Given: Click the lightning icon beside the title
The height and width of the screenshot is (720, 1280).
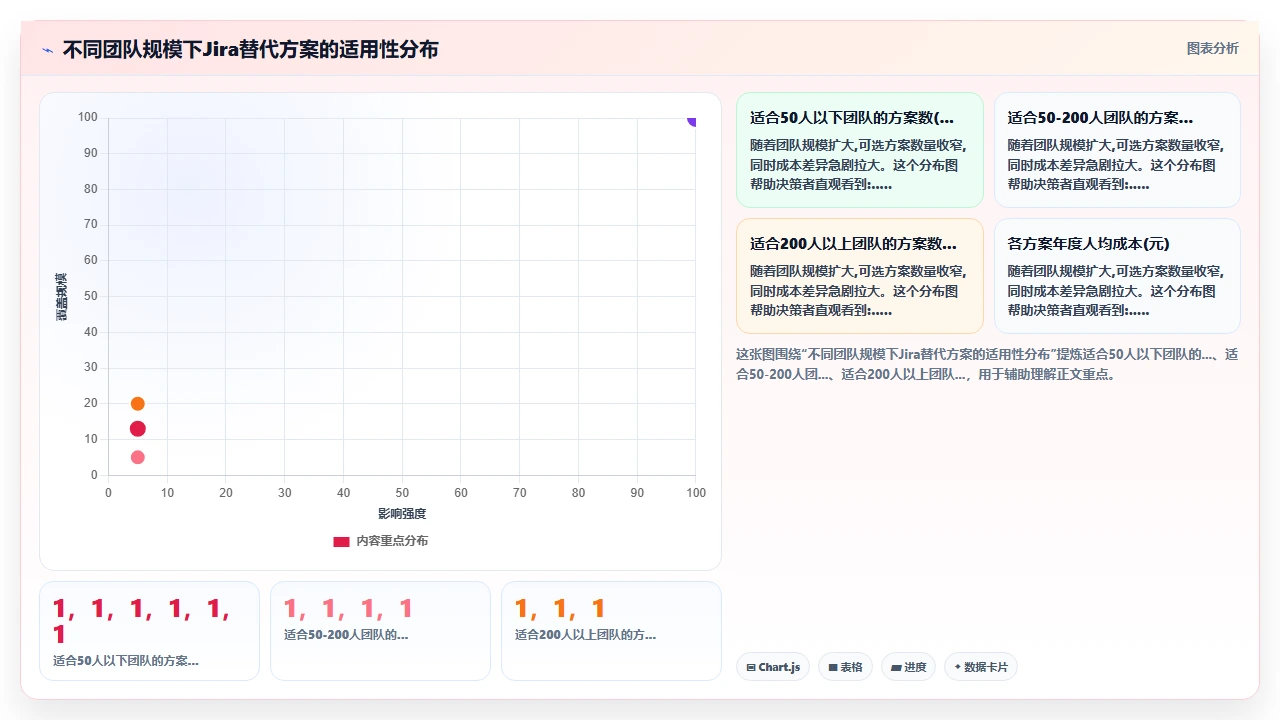Looking at the screenshot, I should (47, 50).
